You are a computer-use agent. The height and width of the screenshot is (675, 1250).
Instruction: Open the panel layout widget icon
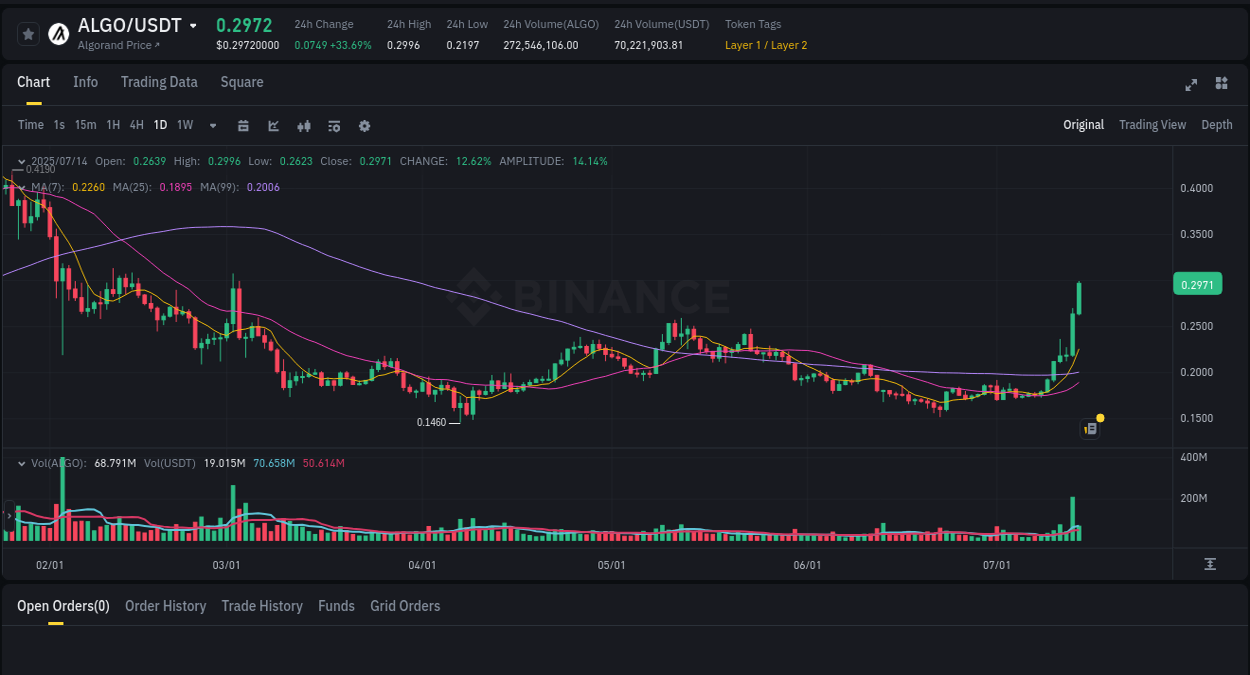pyautogui.click(x=1221, y=85)
